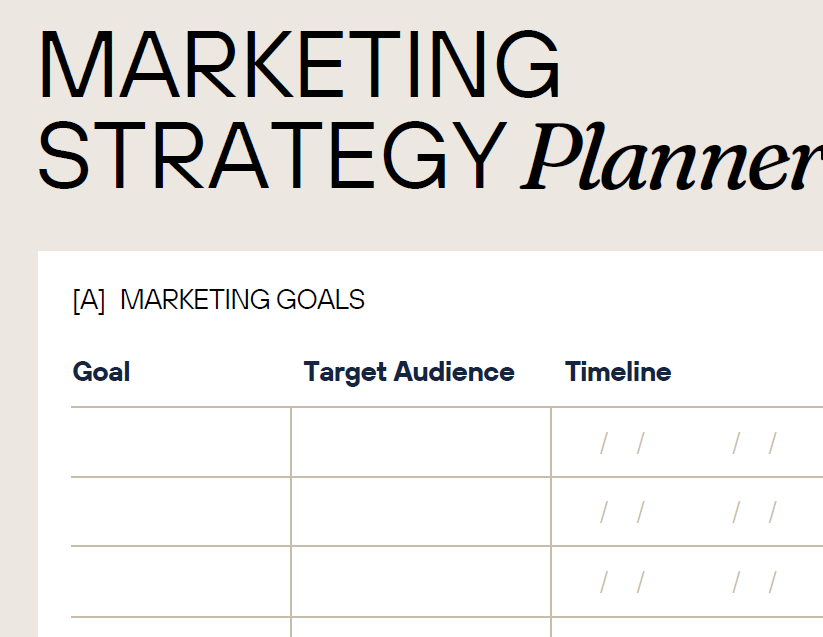823x637 pixels.
Task: Focus the third row Goal cell
Action: pyautogui.click(x=181, y=582)
